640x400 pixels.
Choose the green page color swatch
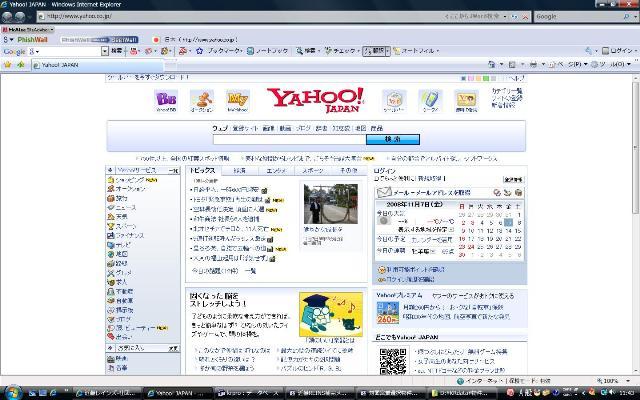[x=486, y=78]
